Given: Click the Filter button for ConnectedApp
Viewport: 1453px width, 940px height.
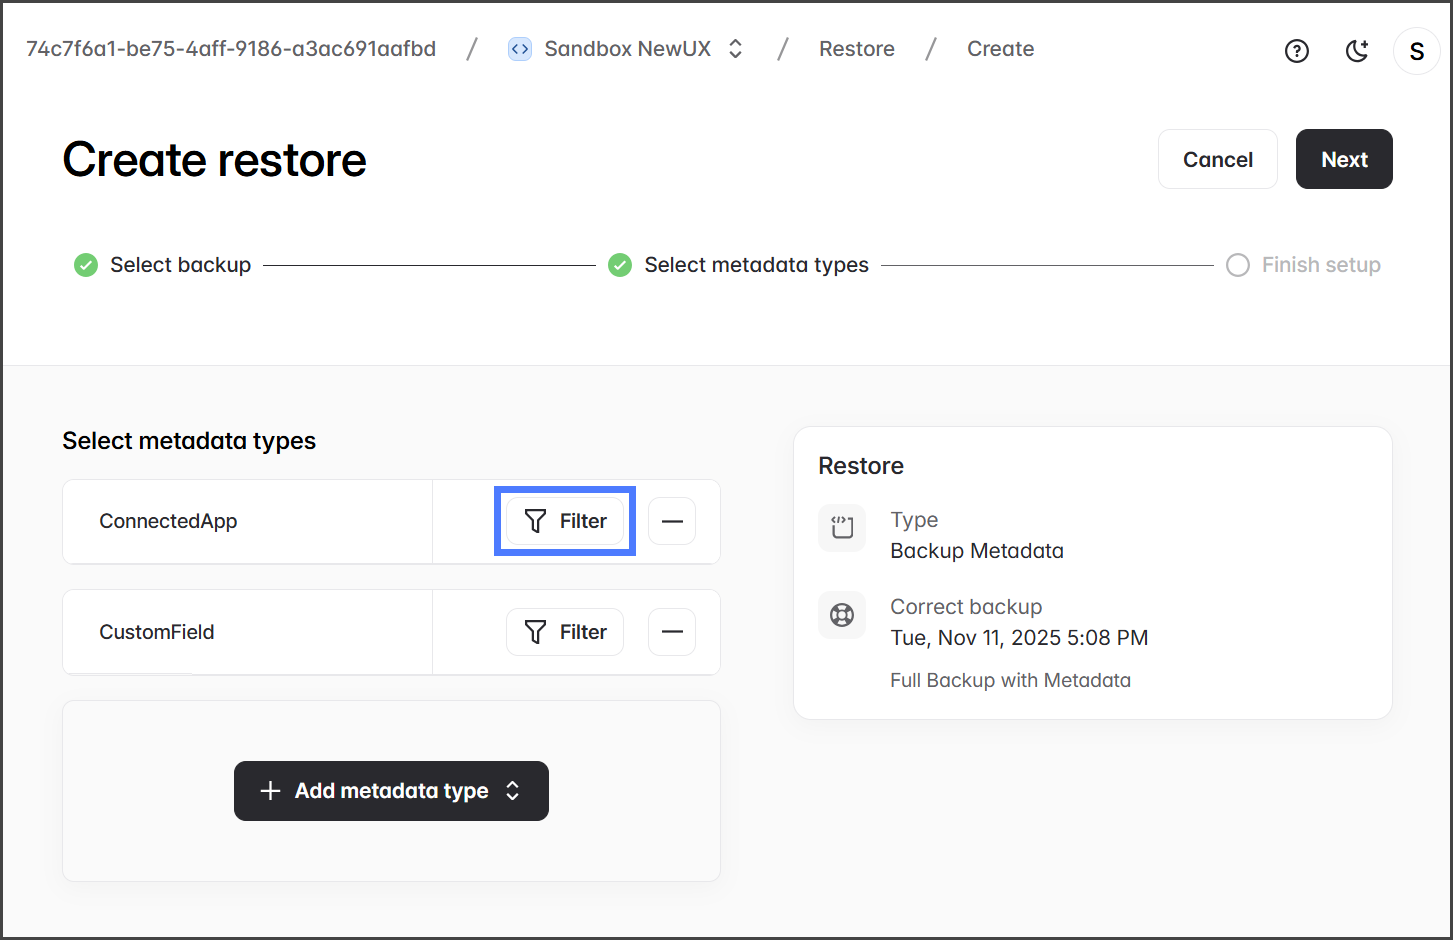Looking at the screenshot, I should coord(565,521).
